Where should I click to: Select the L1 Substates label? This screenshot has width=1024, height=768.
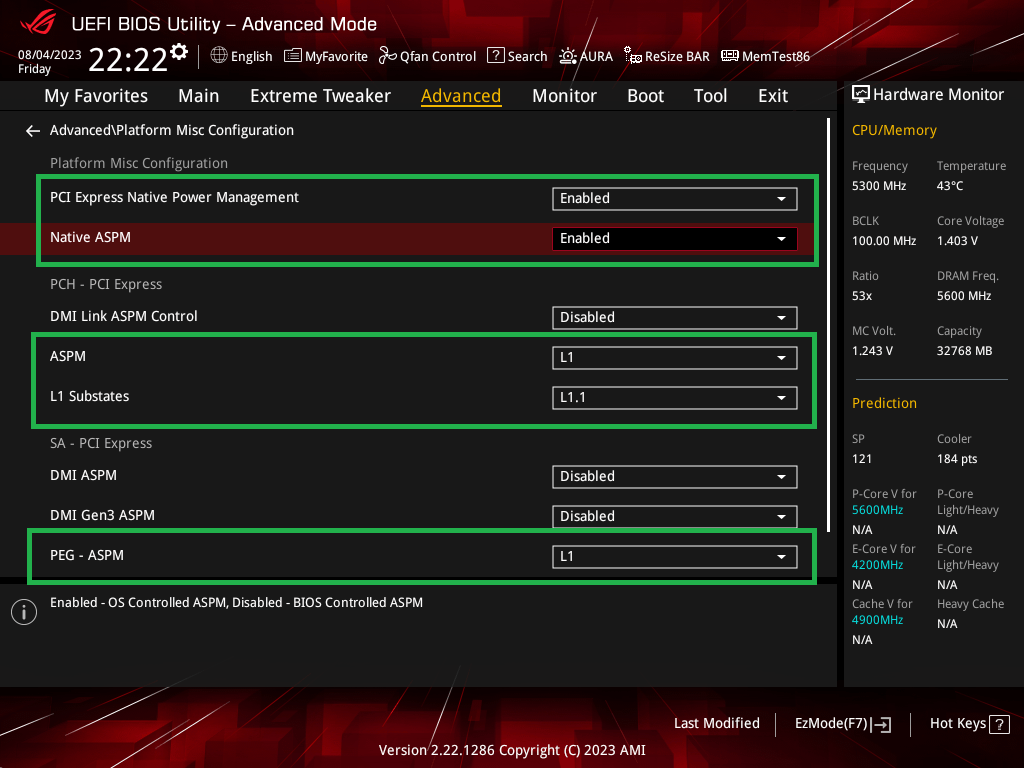pyautogui.click(x=89, y=396)
